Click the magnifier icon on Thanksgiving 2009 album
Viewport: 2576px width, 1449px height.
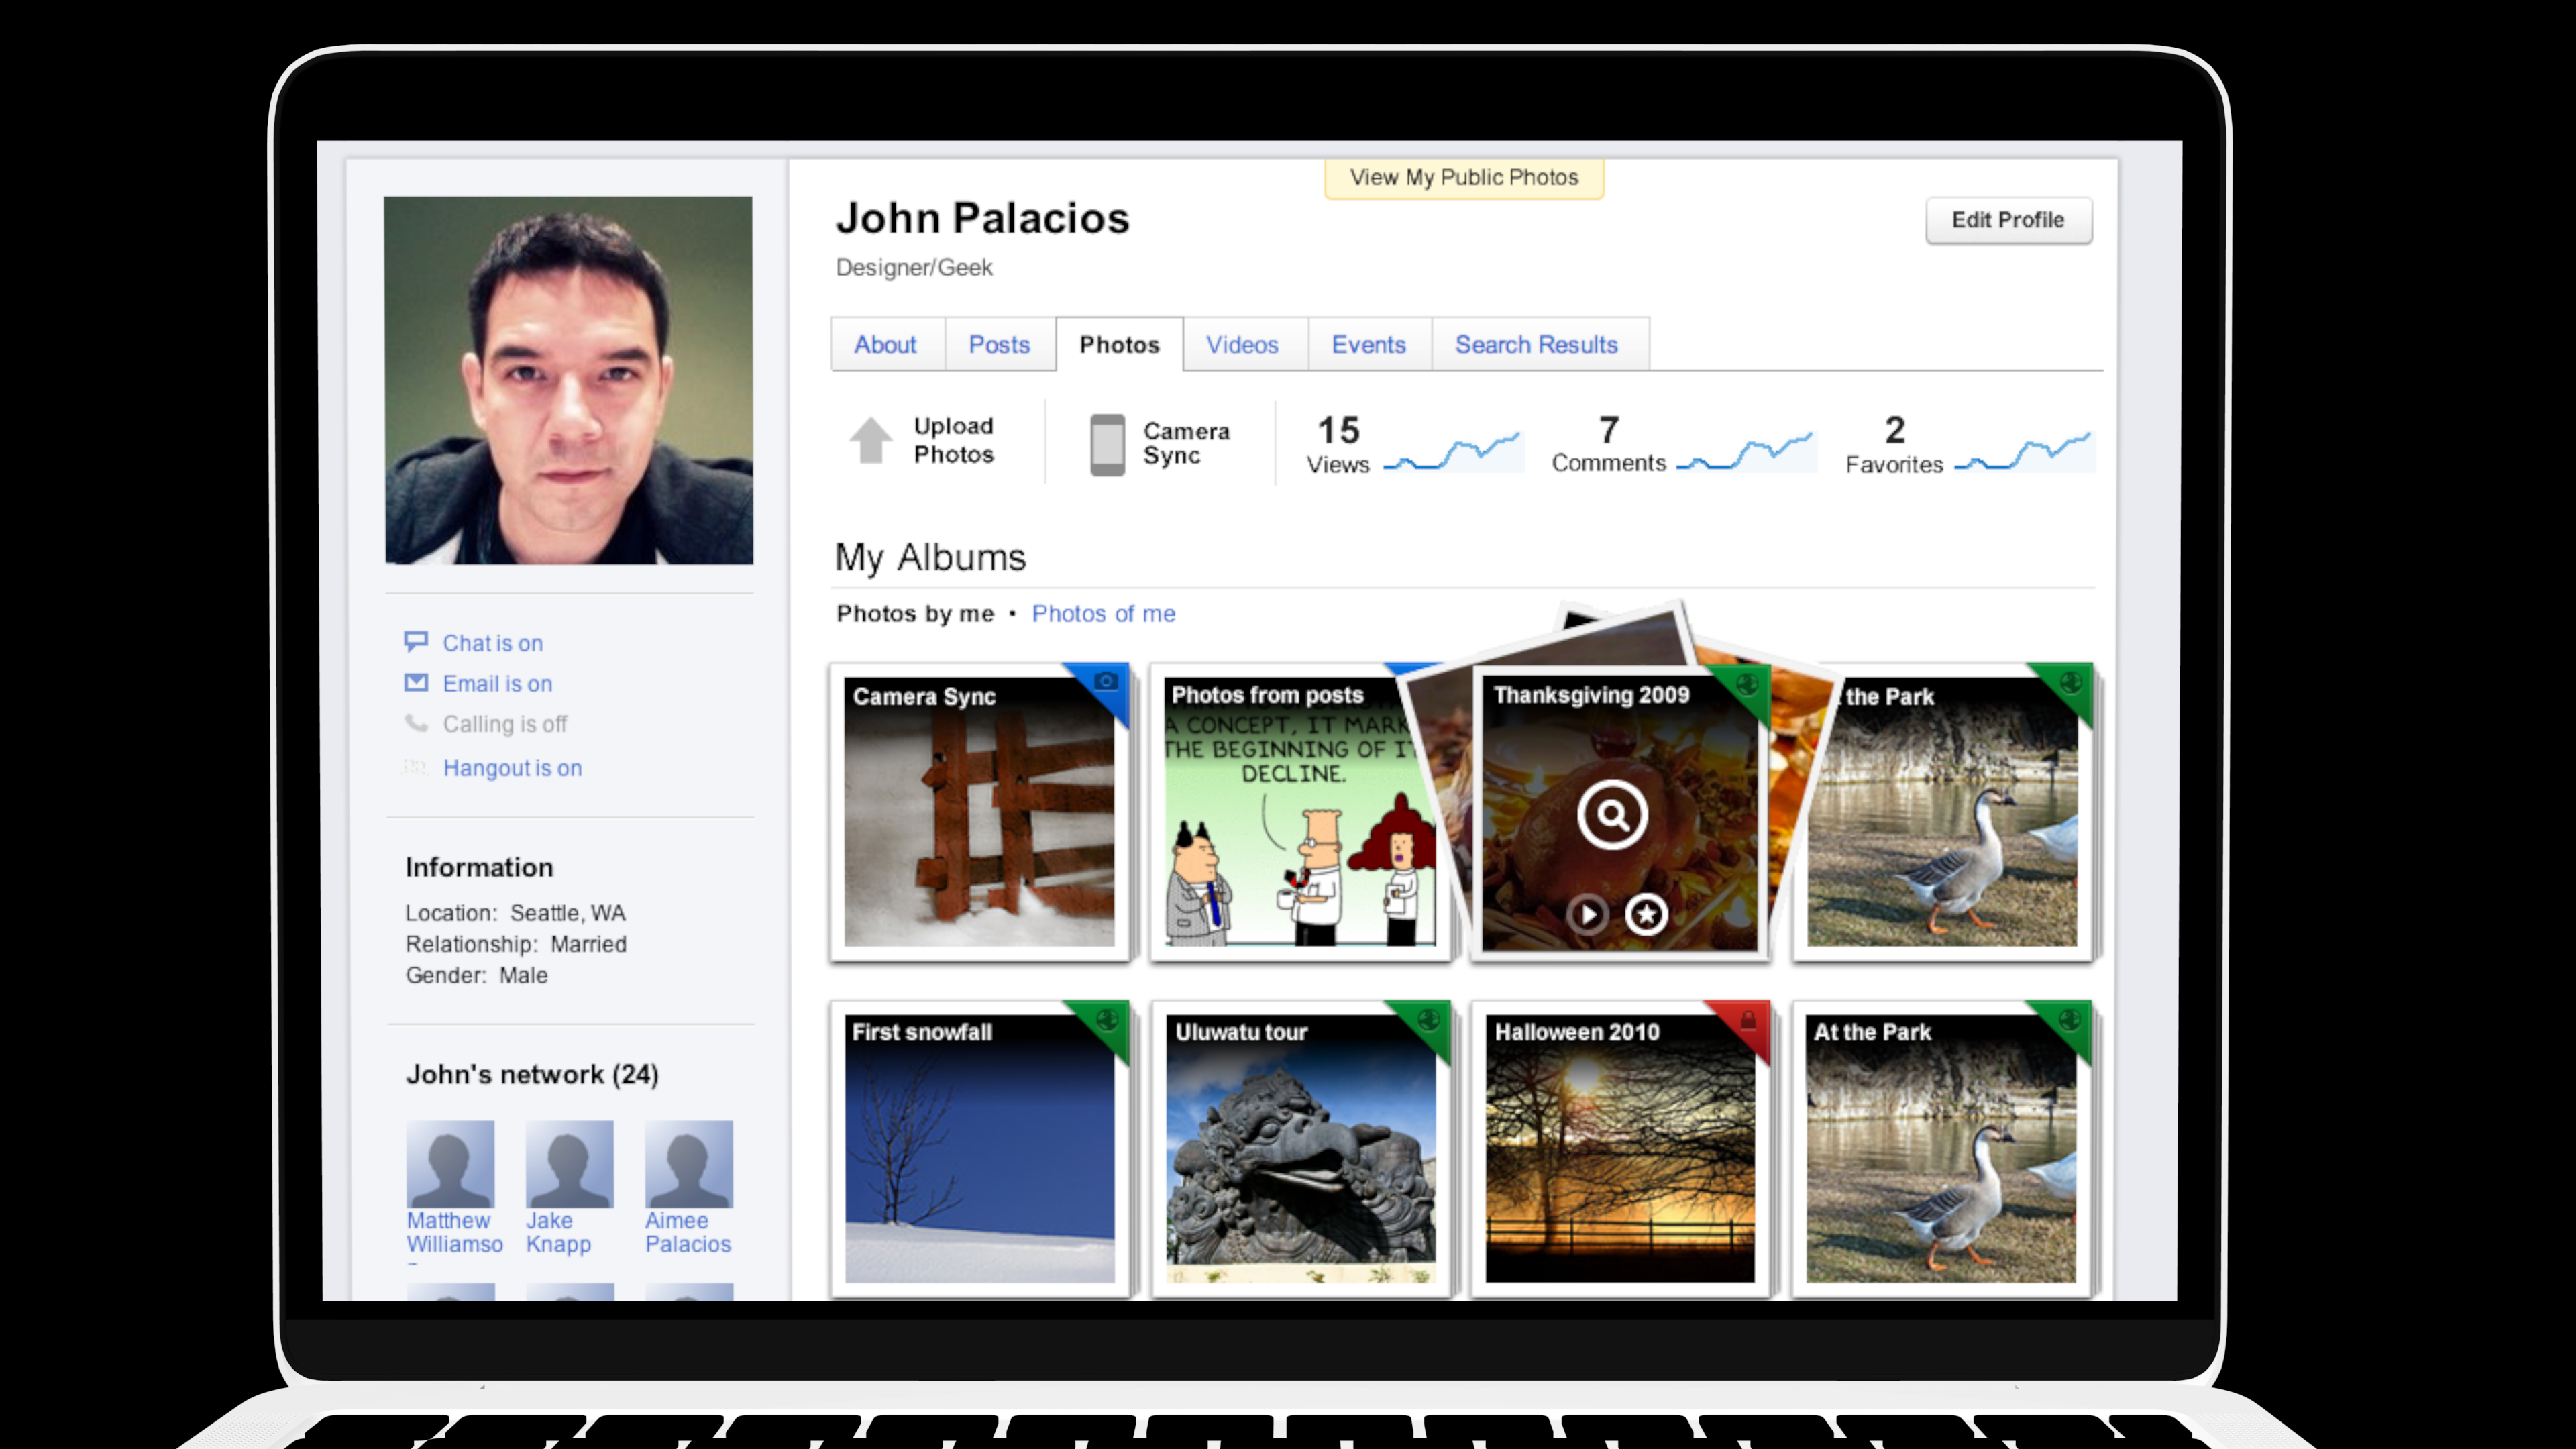[x=1612, y=815]
